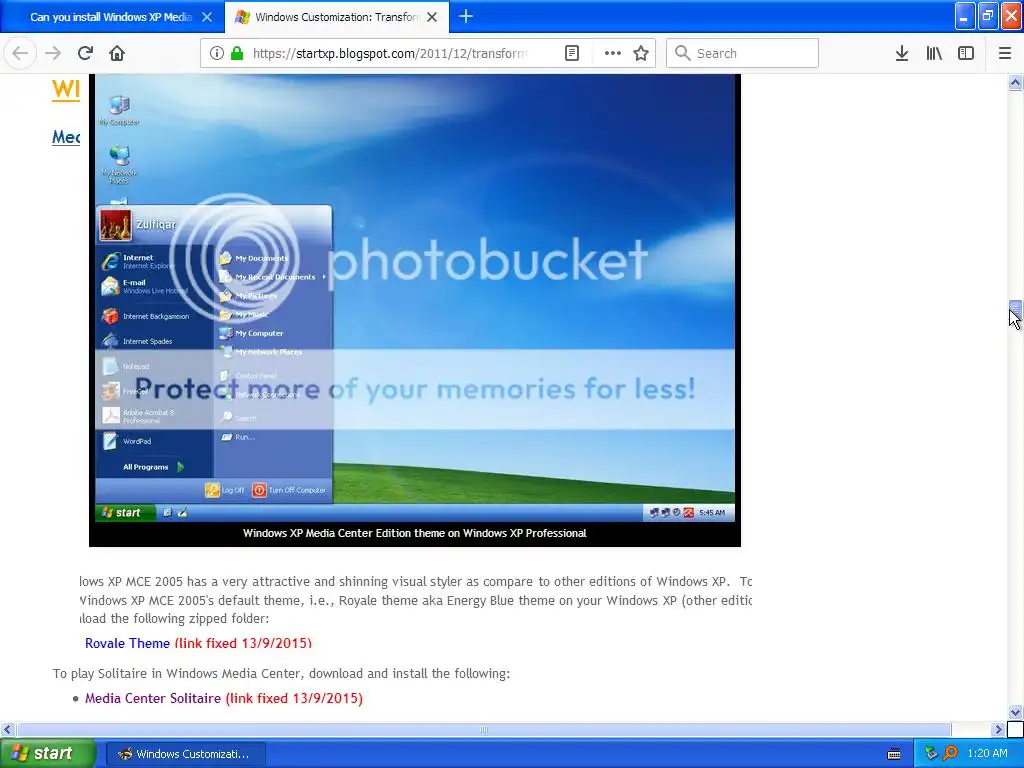Click the orange 'WI' heading link
The height and width of the screenshot is (768, 1024).
tap(66, 89)
